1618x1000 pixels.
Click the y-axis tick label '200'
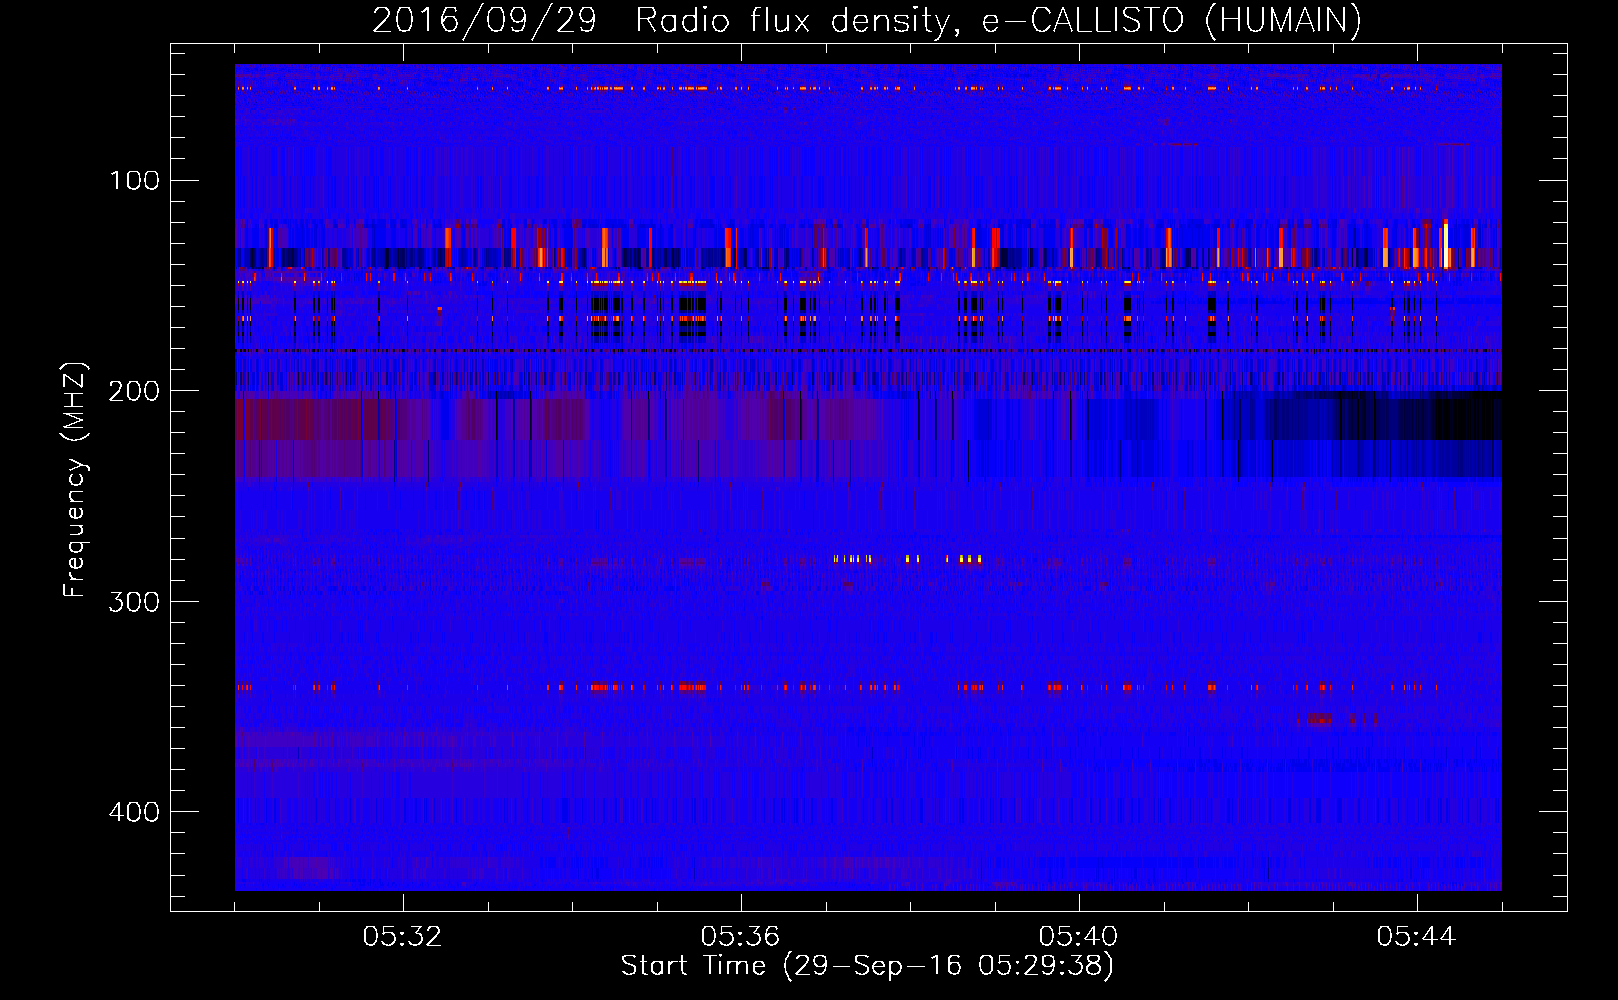(134, 391)
